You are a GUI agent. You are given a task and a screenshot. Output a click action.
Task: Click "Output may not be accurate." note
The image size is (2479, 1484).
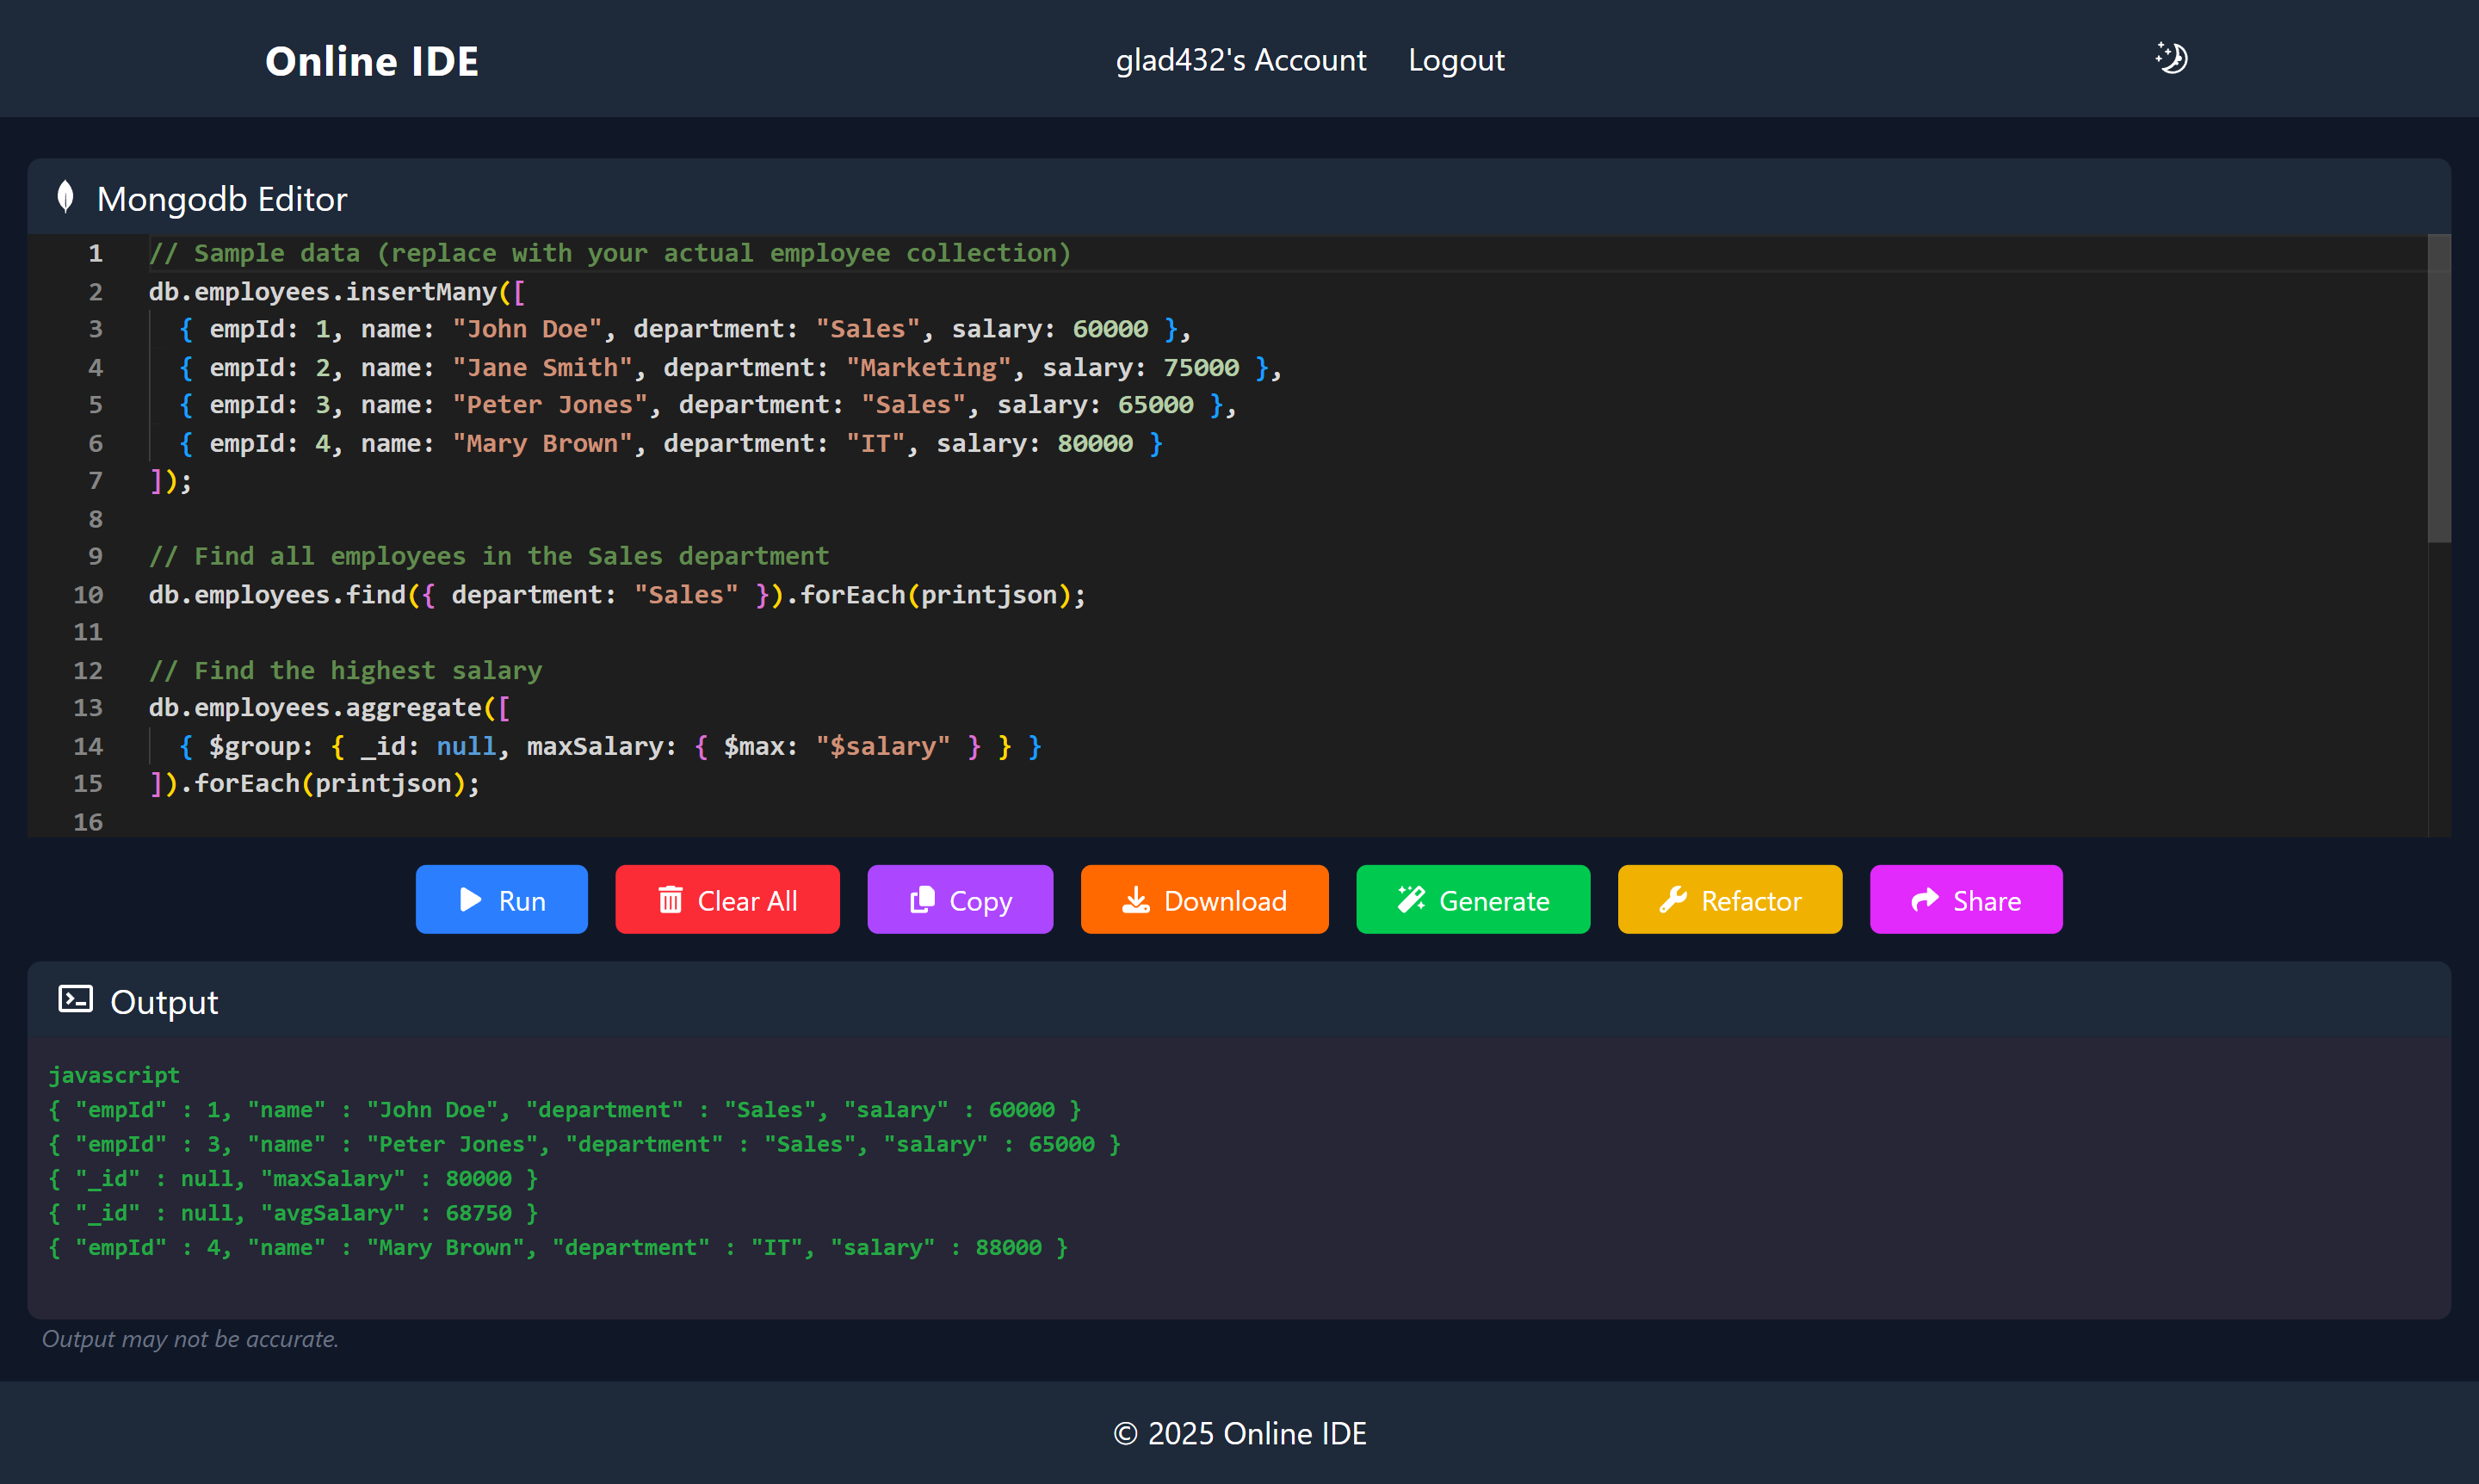pyautogui.click(x=190, y=1338)
